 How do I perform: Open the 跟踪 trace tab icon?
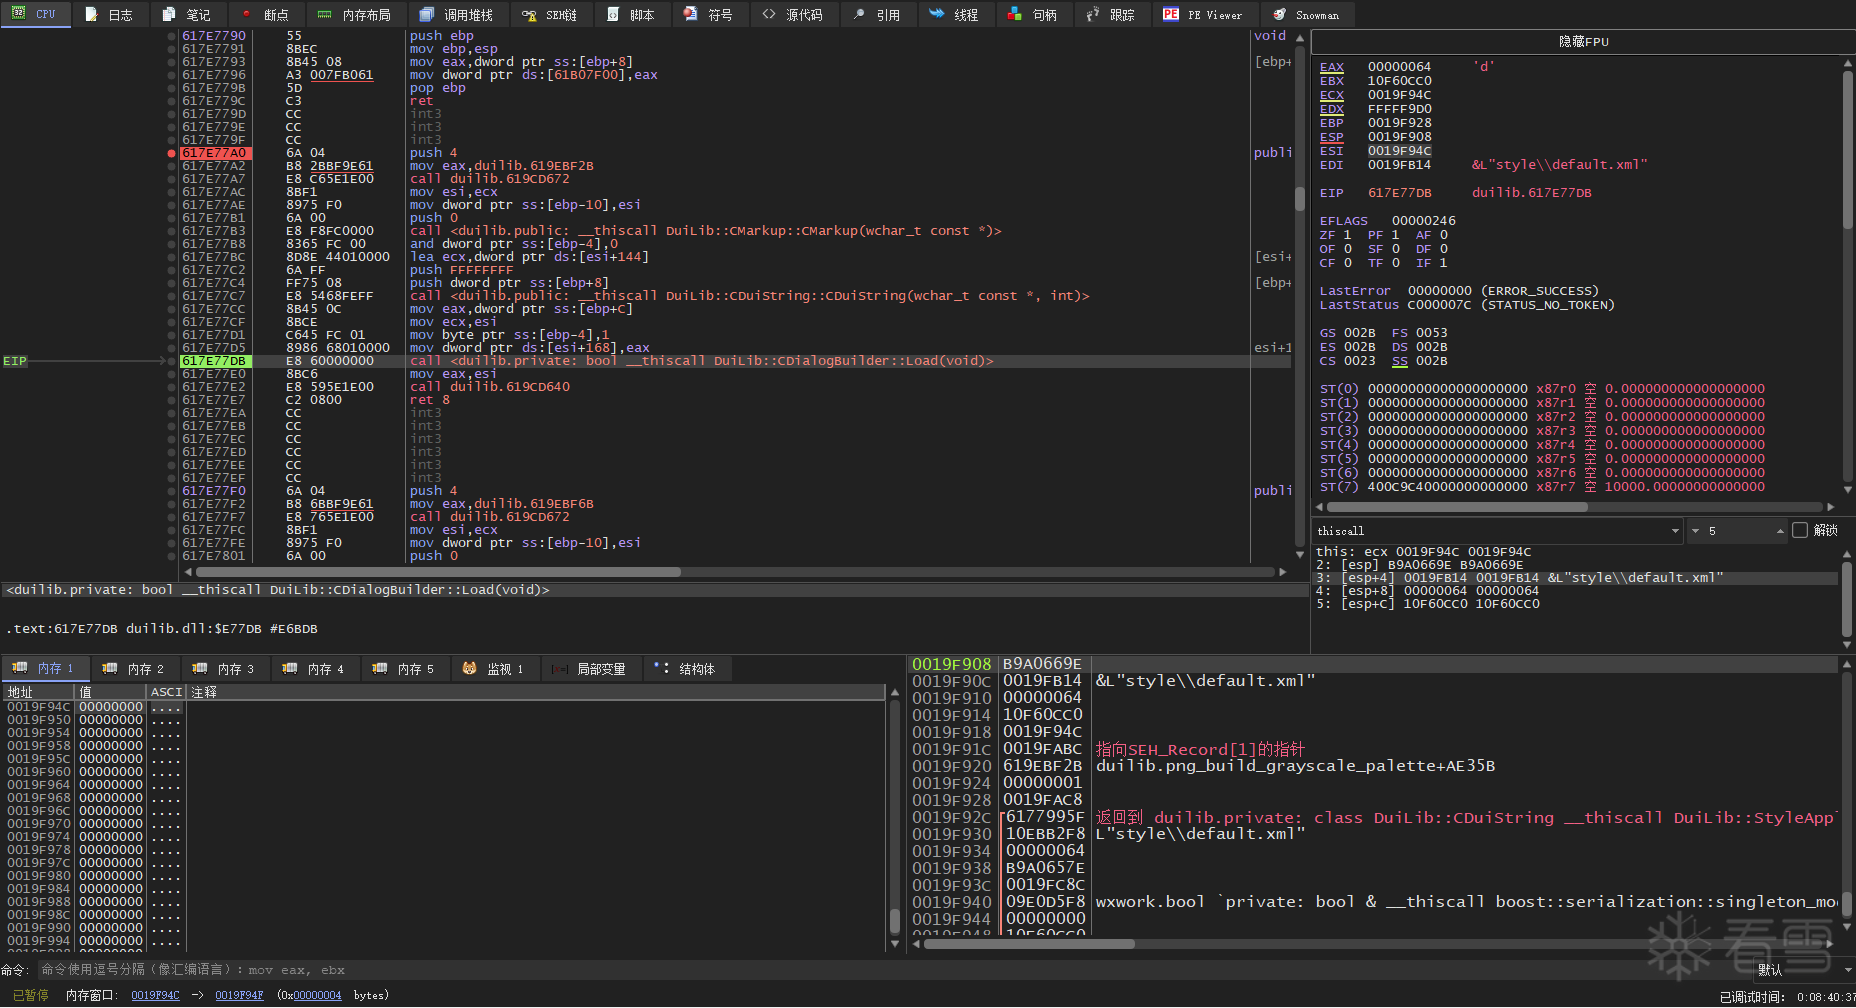click(1093, 14)
